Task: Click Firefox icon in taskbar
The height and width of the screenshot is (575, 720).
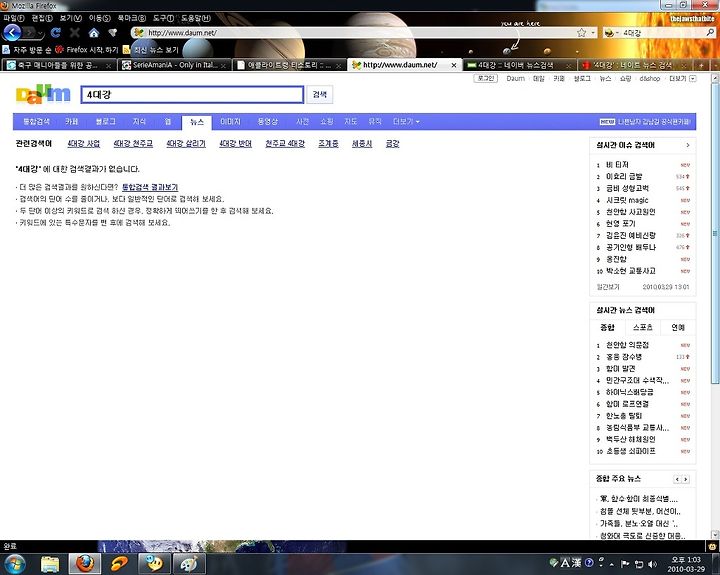Action: 85,564
